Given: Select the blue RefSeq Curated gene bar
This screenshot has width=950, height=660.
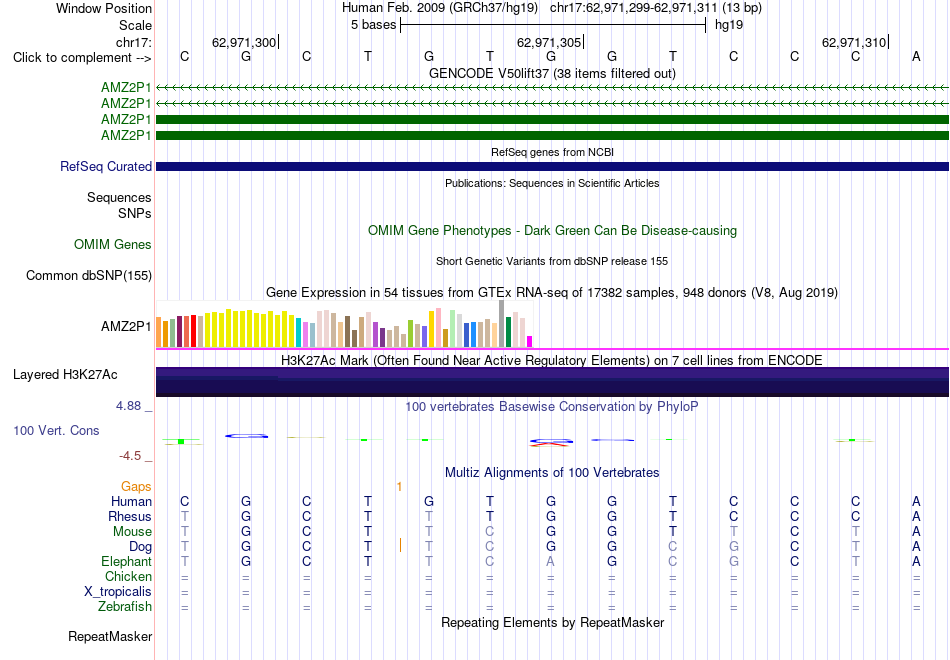Looking at the screenshot, I should click(553, 166).
